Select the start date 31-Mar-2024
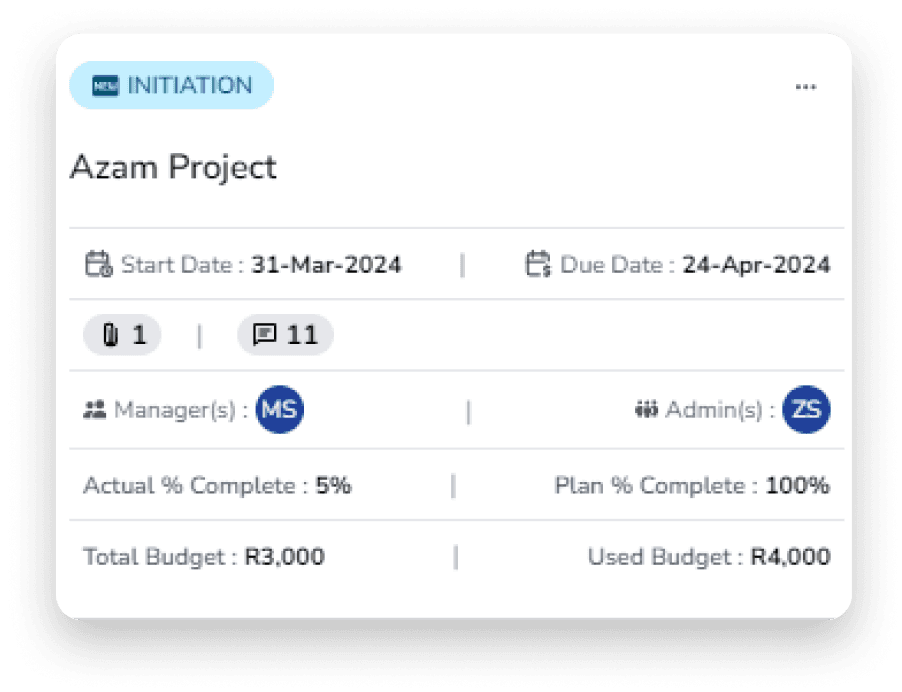Screen dimensions: 902x692 (326, 265)
